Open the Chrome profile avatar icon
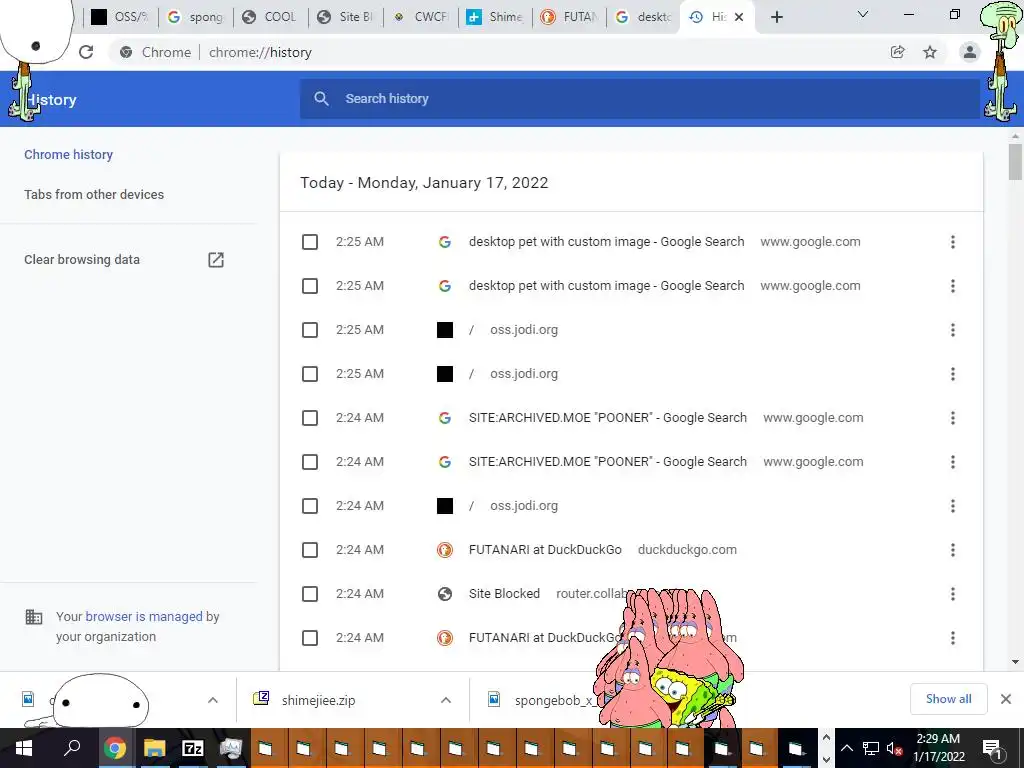Viewport: 1024px width, 768px height. tap(970, 52)
